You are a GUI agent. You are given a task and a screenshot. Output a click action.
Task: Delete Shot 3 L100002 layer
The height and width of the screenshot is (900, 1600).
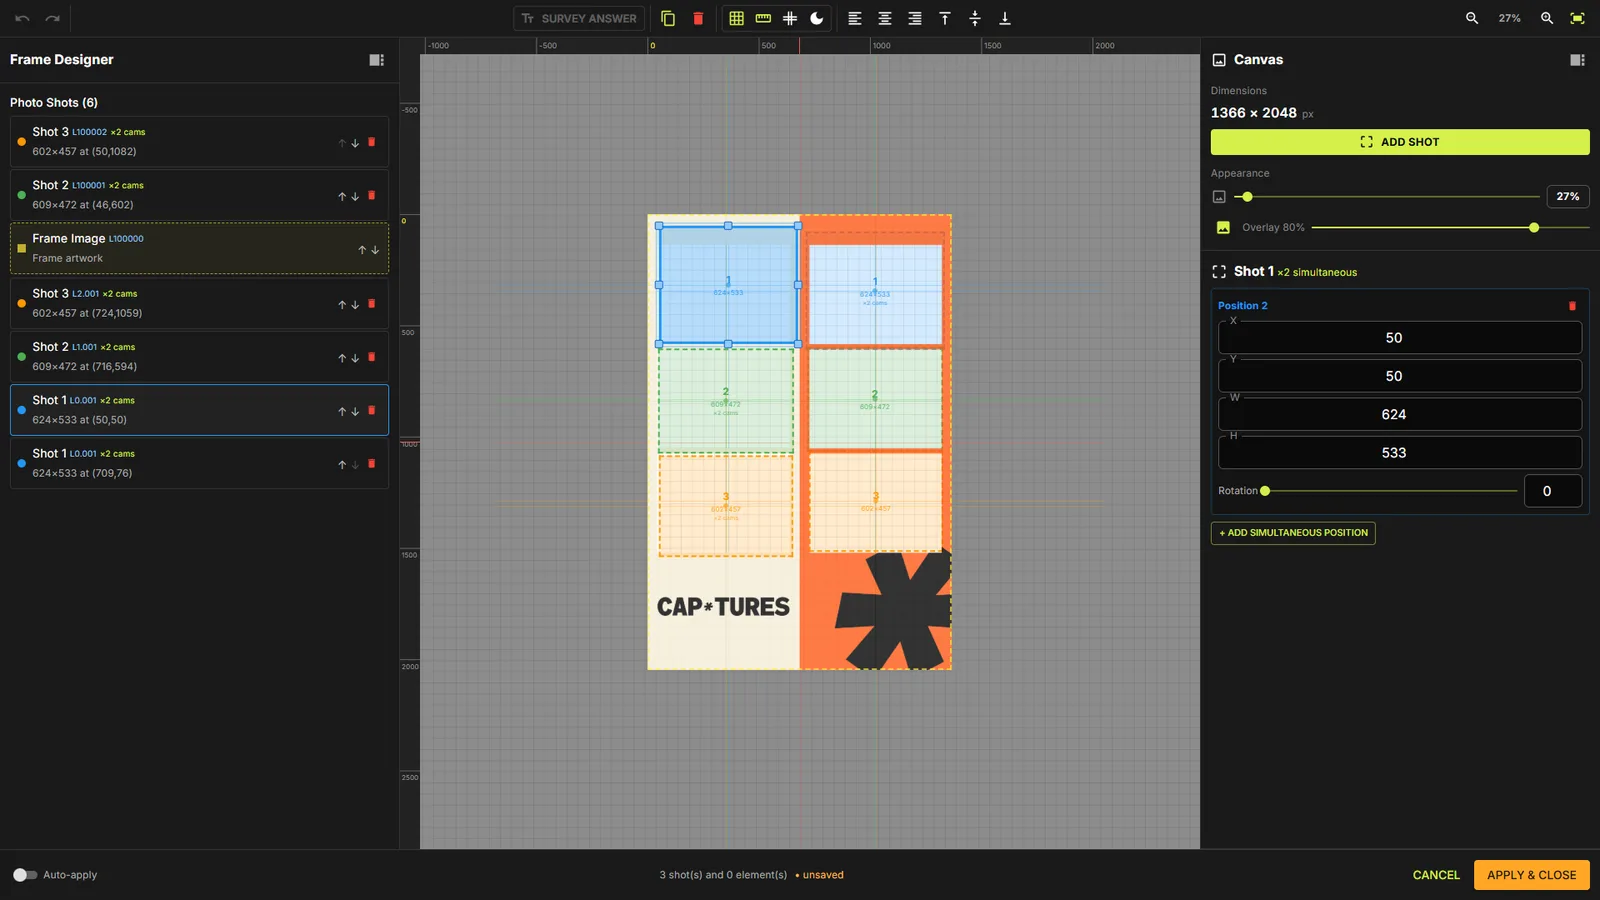[x=372, y=142]
